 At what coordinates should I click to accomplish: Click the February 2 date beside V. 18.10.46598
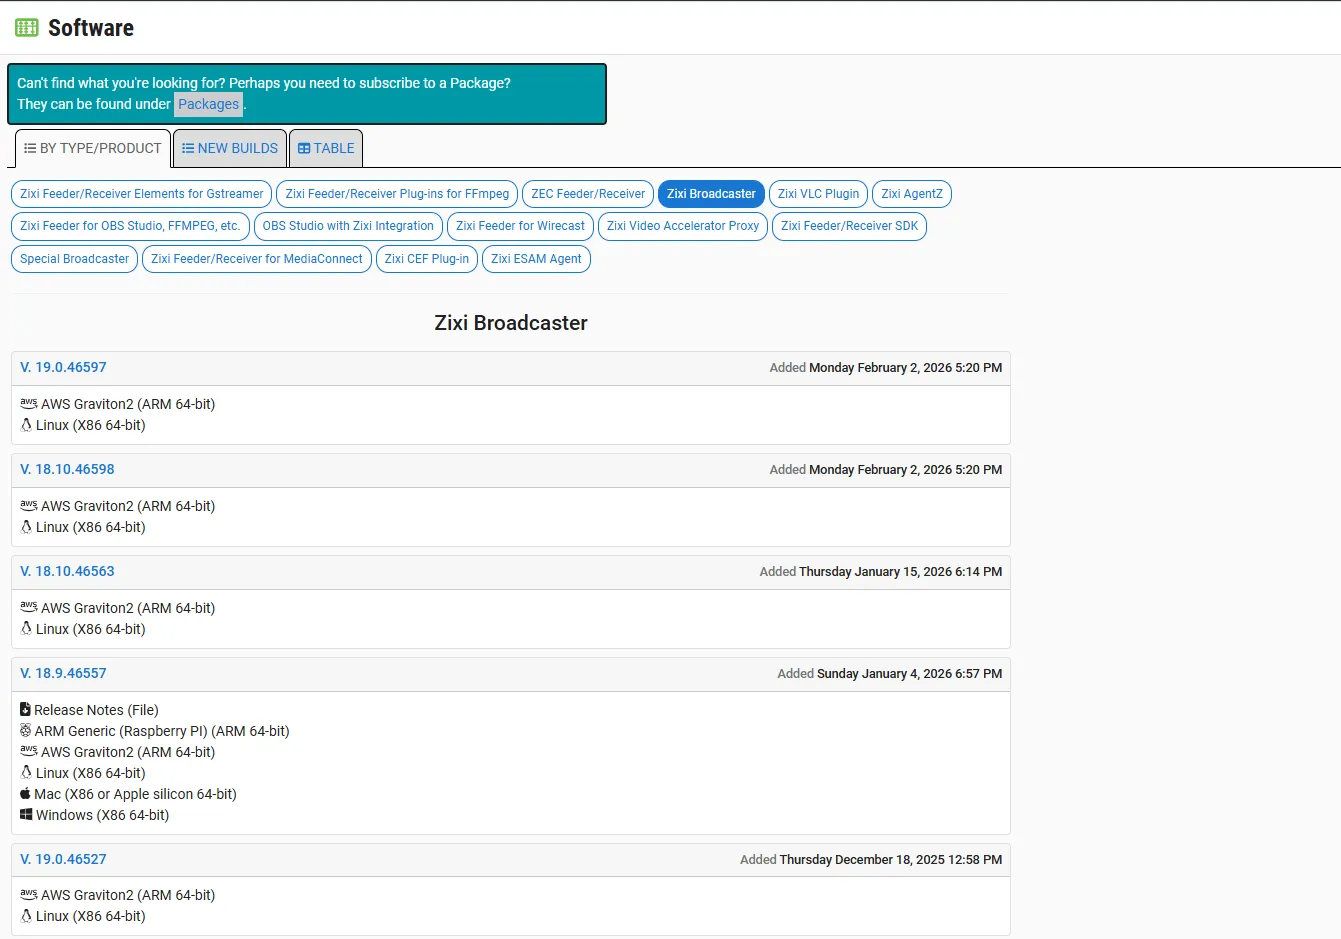click(x=905, y=470)
